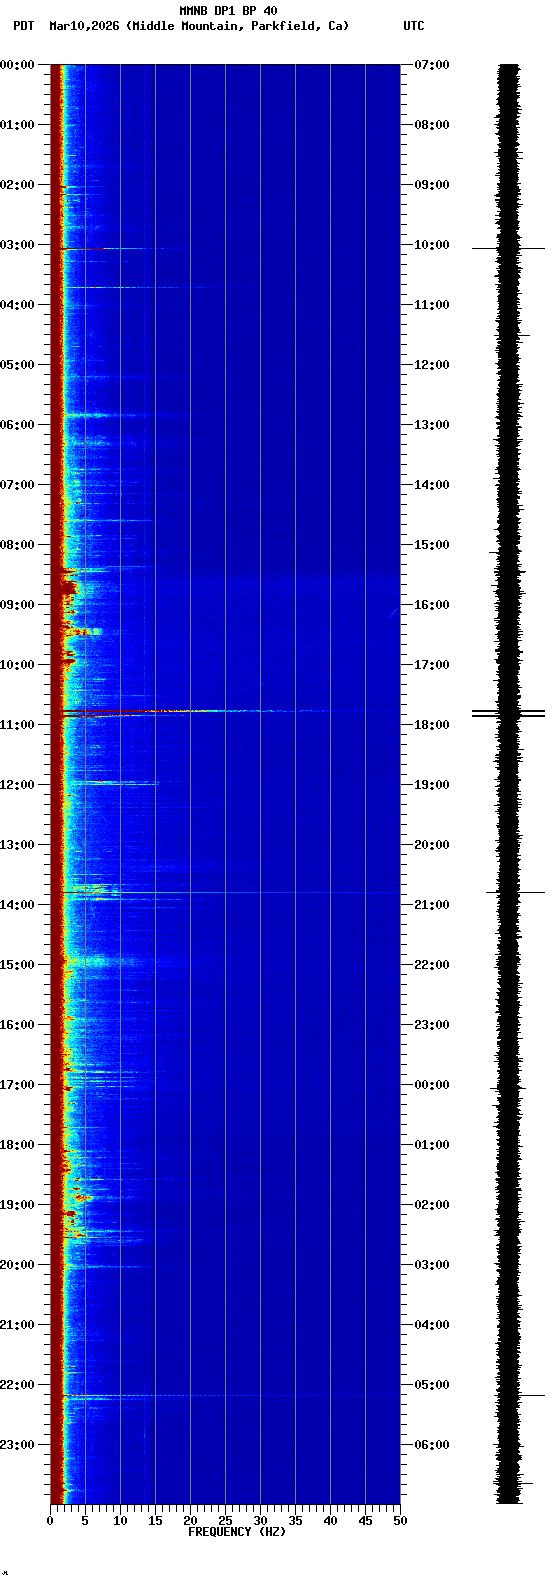Click the "00:00" label on the UTC axis

(432, 1085)
